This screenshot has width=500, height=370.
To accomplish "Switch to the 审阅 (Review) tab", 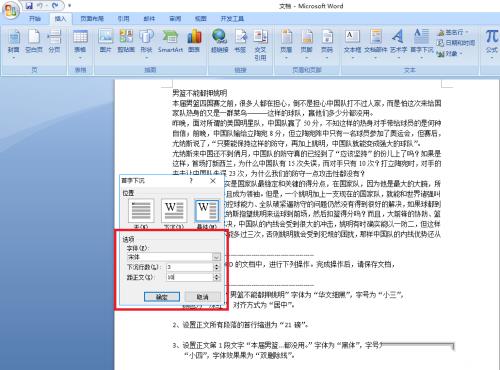I will 175,19.
